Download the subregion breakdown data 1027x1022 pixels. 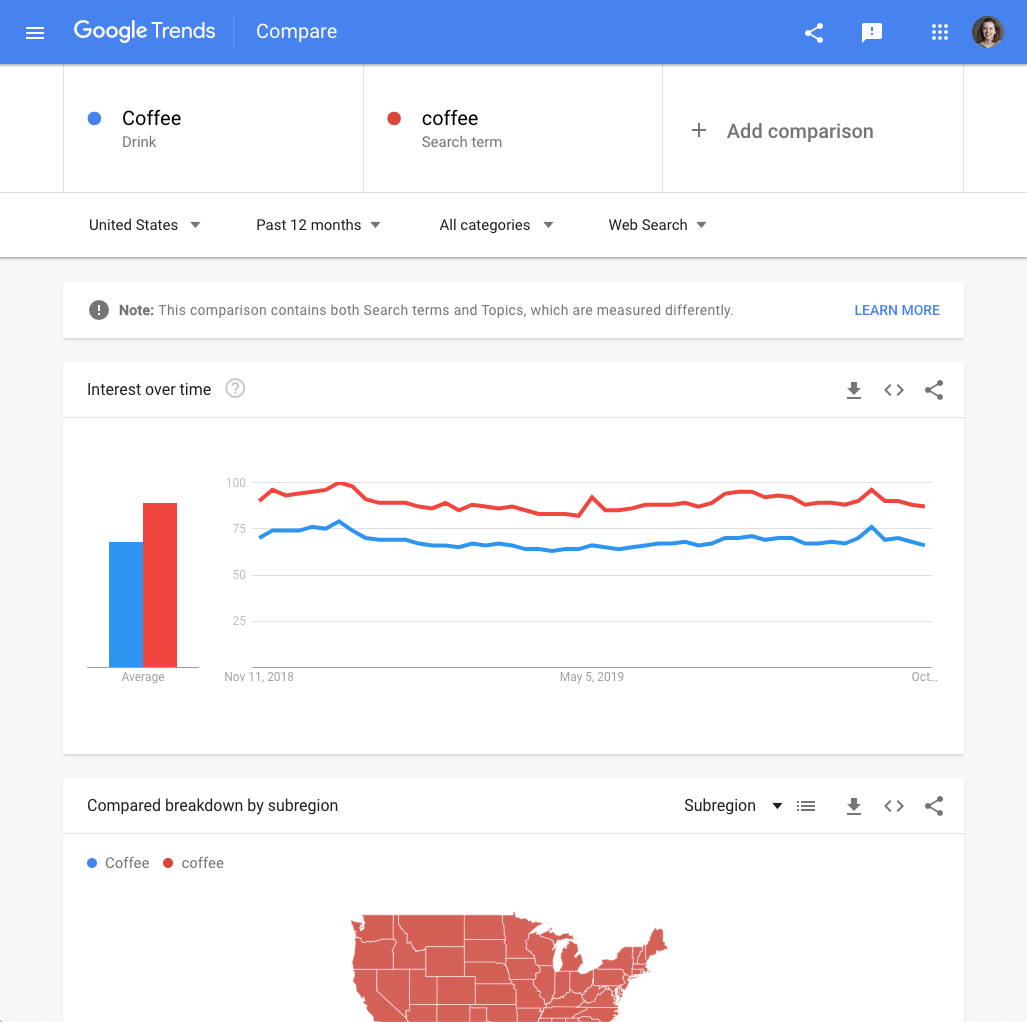point(853,806)
